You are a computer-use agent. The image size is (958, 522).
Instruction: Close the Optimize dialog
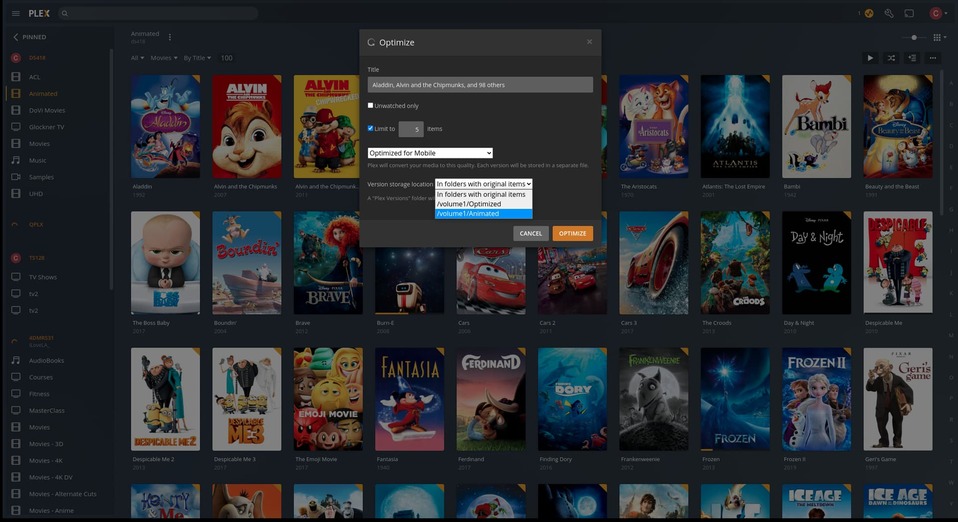click(590, 42)
